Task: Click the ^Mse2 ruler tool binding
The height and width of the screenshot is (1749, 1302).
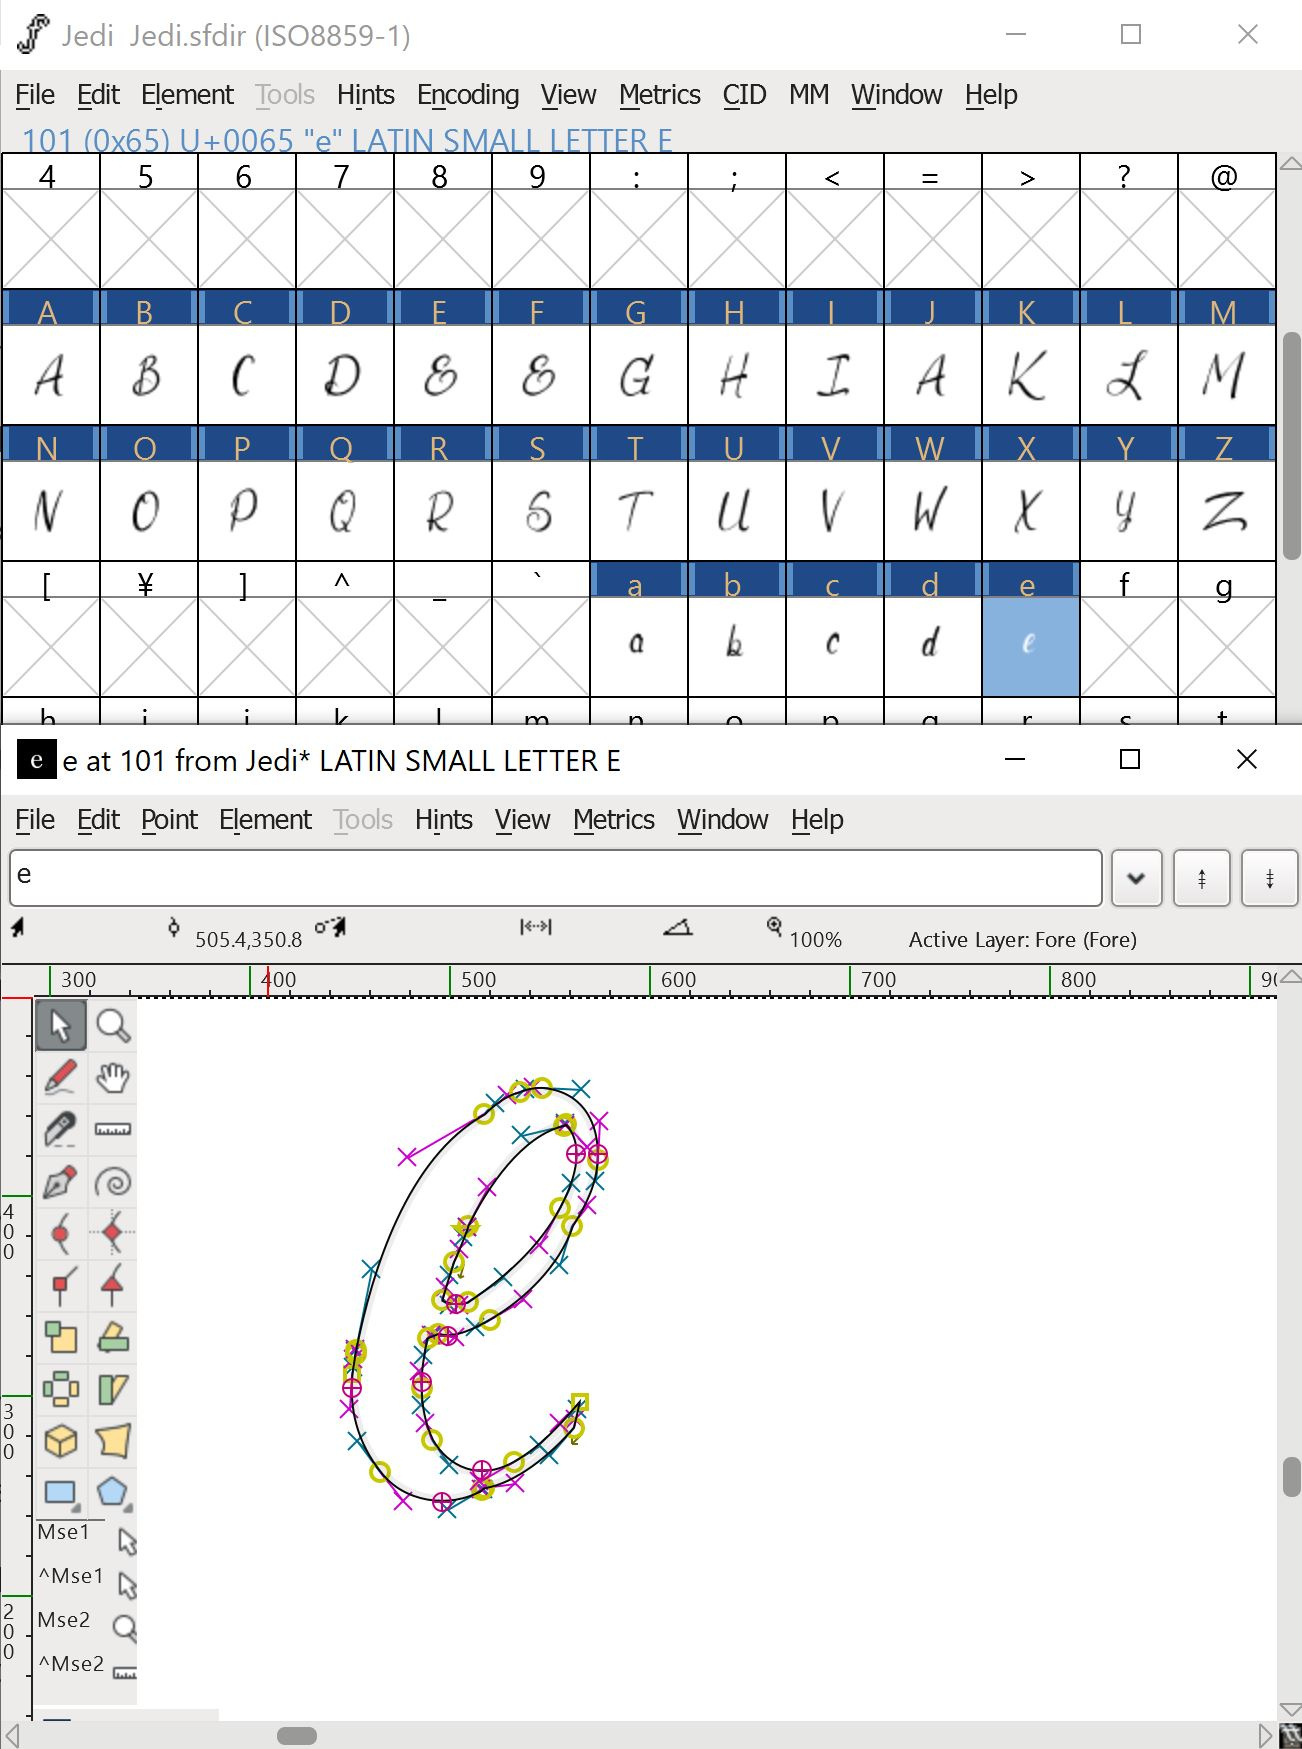Action: point(86,1670)
